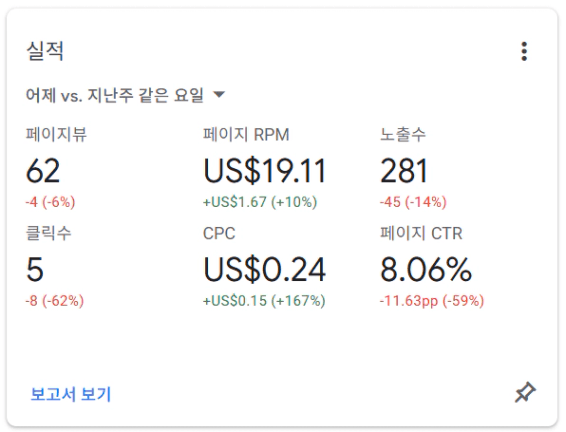566x432 pixels.
Task: Open the 어제 vs. 지난주 같은 요일 selector
Action: click(x=125, y=95)
